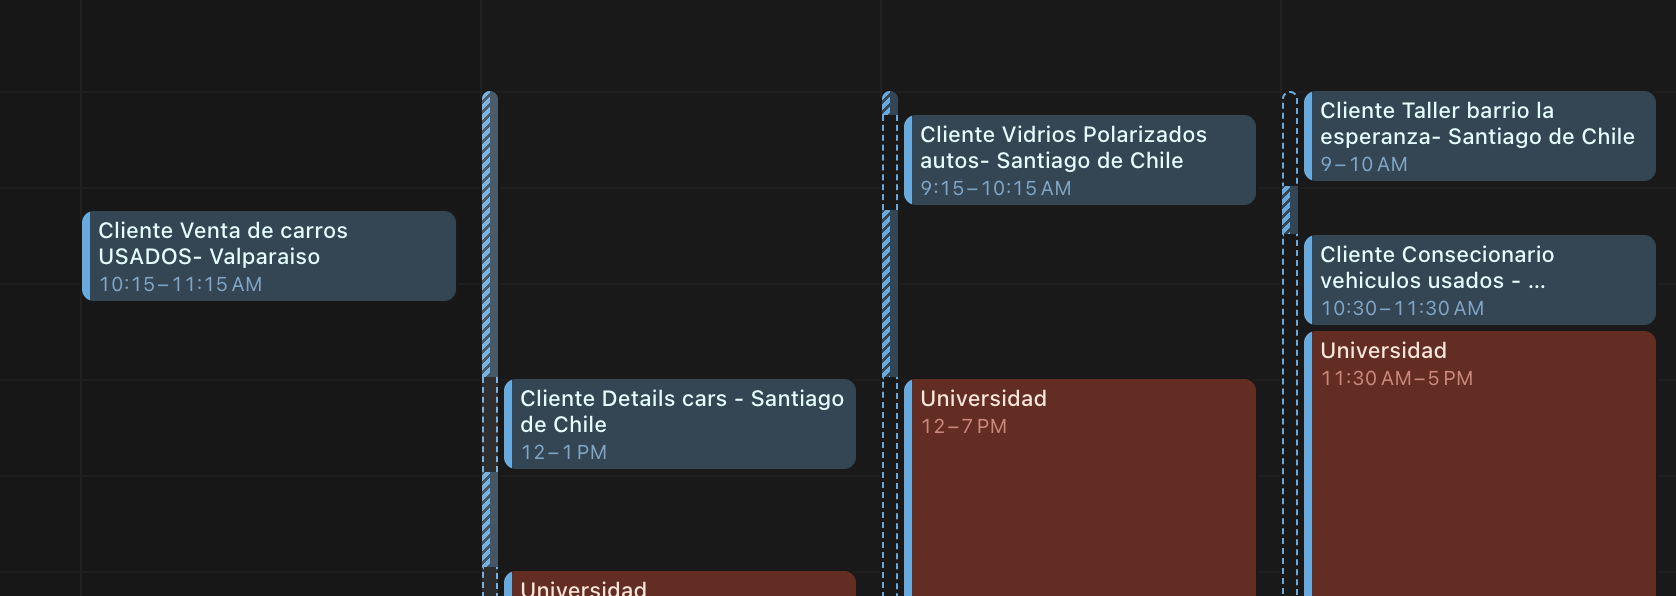Click striped bar between Vidrios Polarizados and Universidad

(x=887, y=294)
